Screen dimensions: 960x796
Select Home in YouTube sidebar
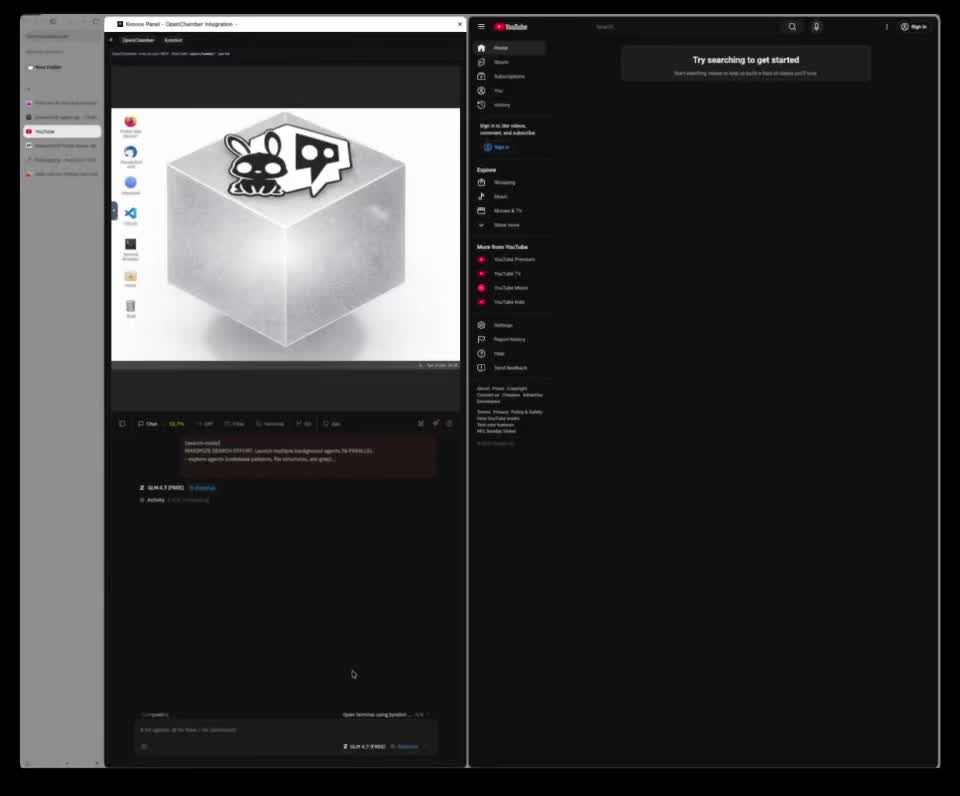(509, 48)
